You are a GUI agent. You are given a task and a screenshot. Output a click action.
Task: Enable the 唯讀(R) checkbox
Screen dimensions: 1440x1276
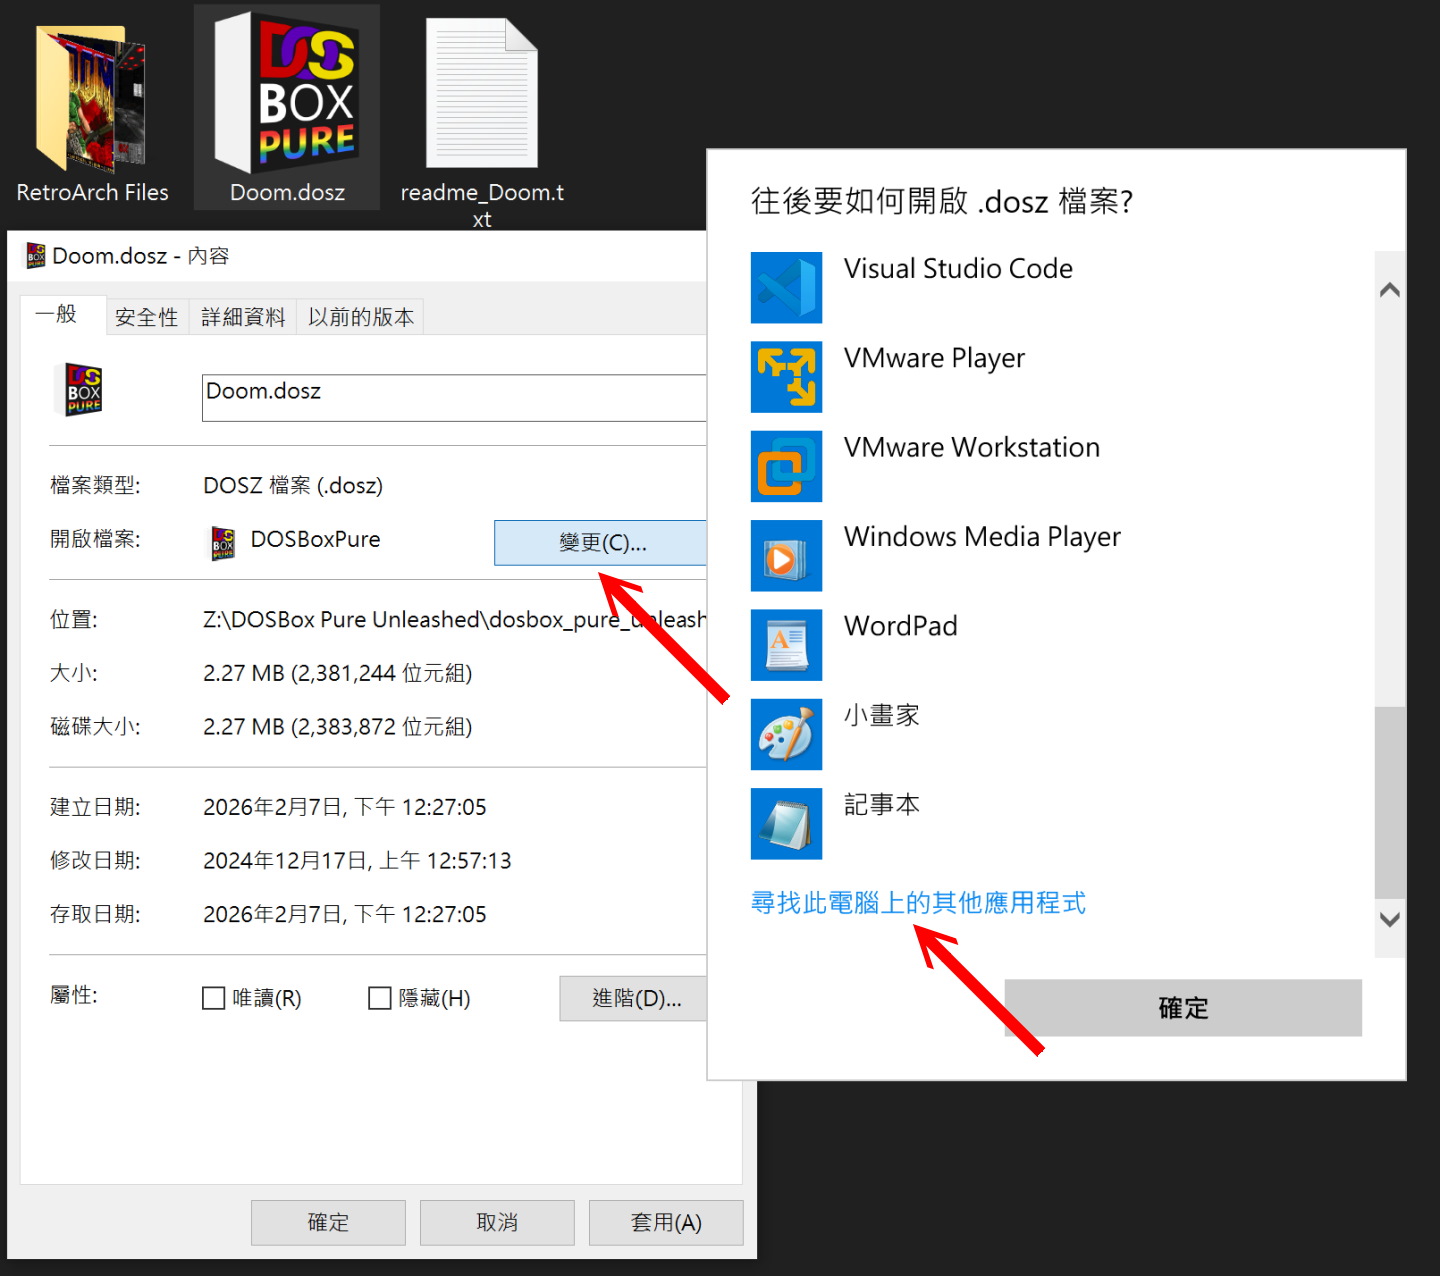(x=213, y=997)
